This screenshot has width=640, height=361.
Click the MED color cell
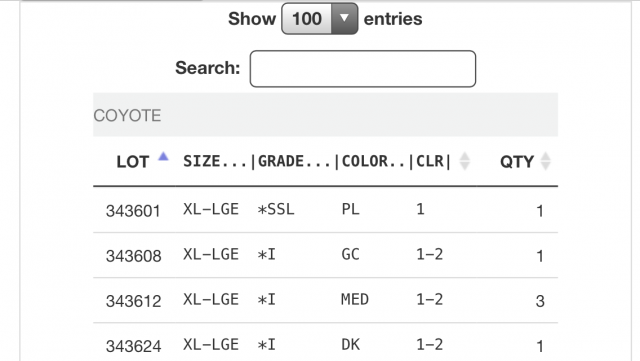click(355, 299)
